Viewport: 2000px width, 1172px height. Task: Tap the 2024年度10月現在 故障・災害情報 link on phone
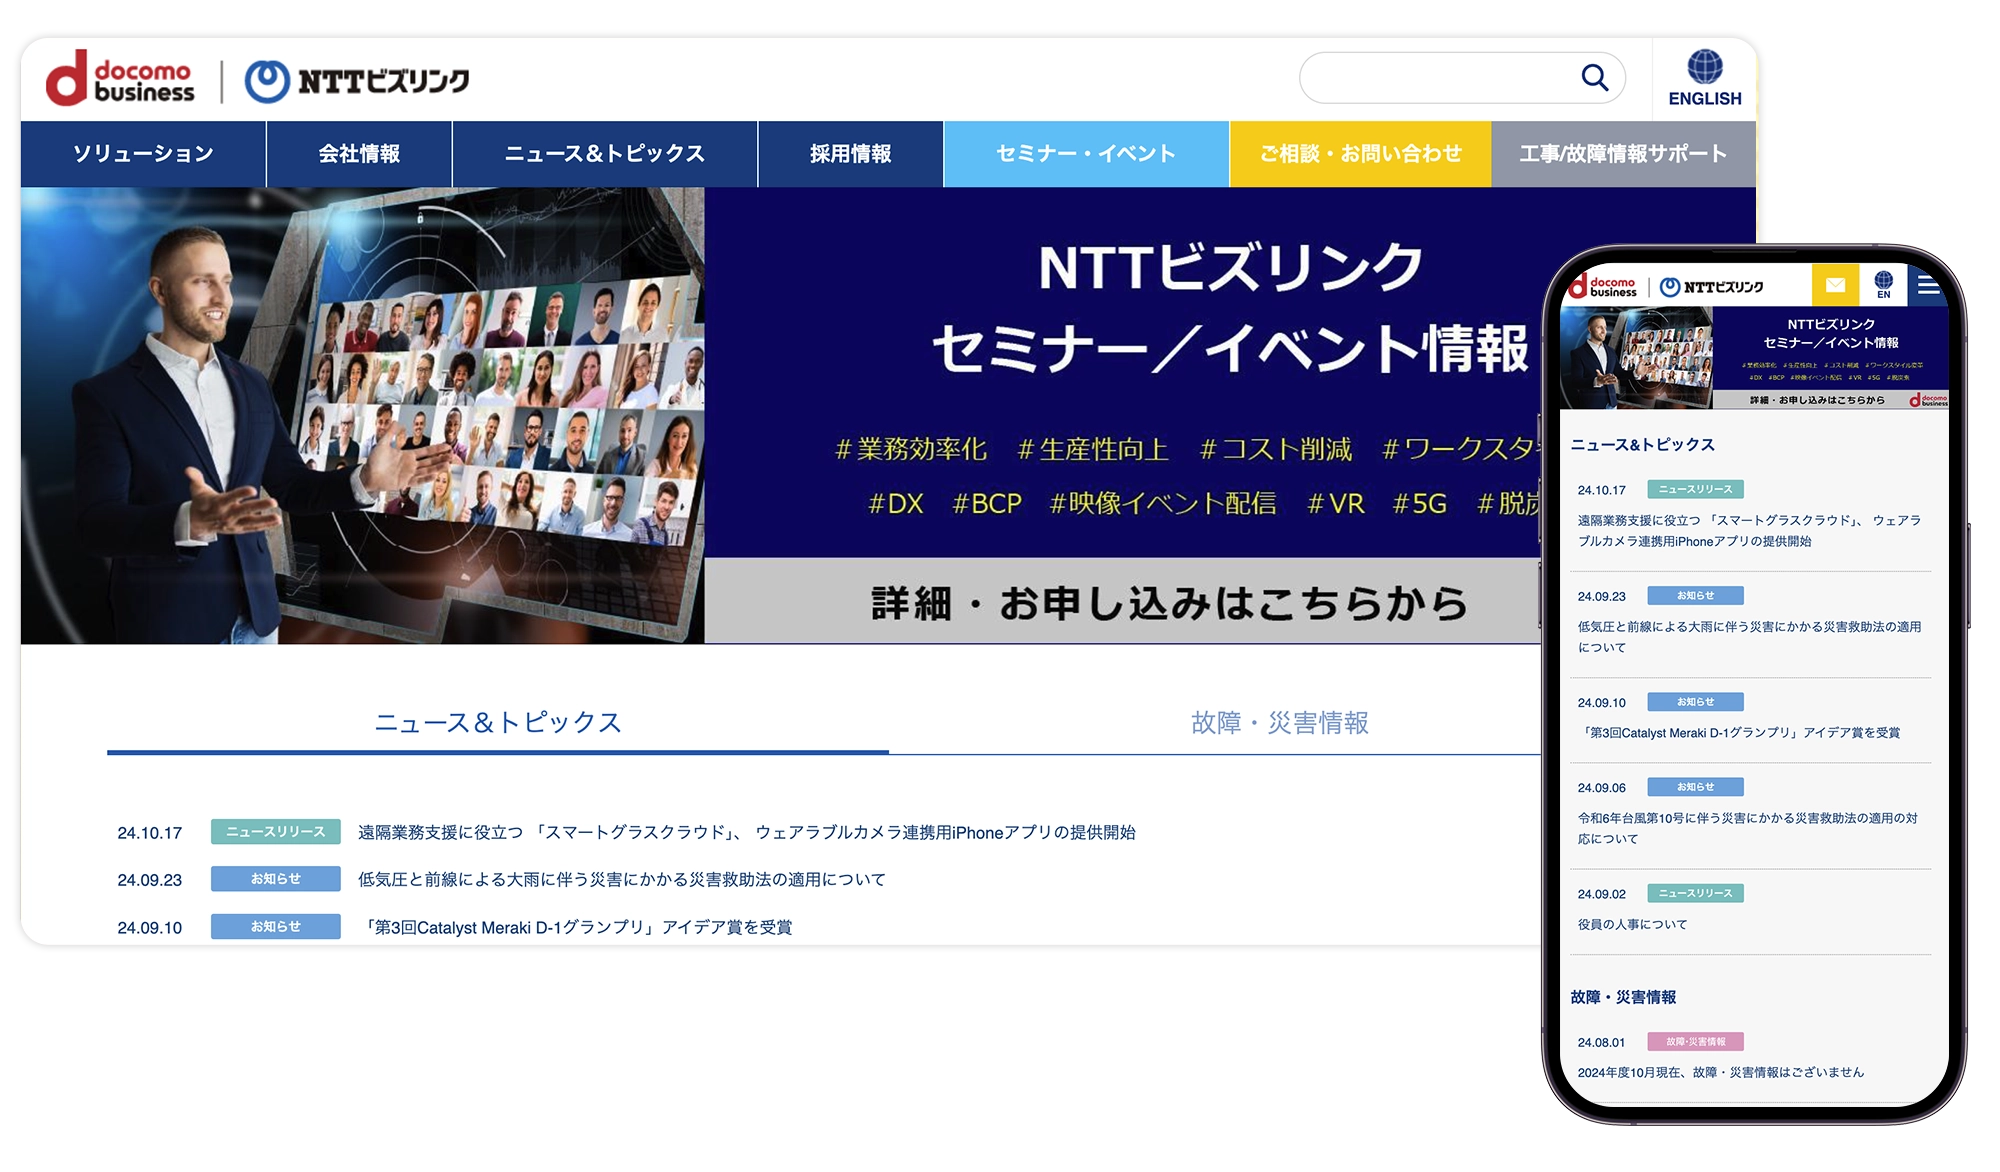[1720, 1072]
